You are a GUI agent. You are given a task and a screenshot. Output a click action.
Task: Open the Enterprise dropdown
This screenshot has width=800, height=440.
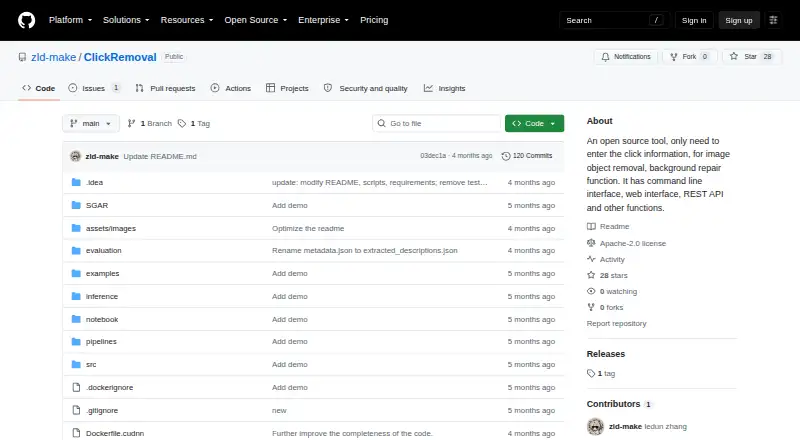(x=323, y=20)
